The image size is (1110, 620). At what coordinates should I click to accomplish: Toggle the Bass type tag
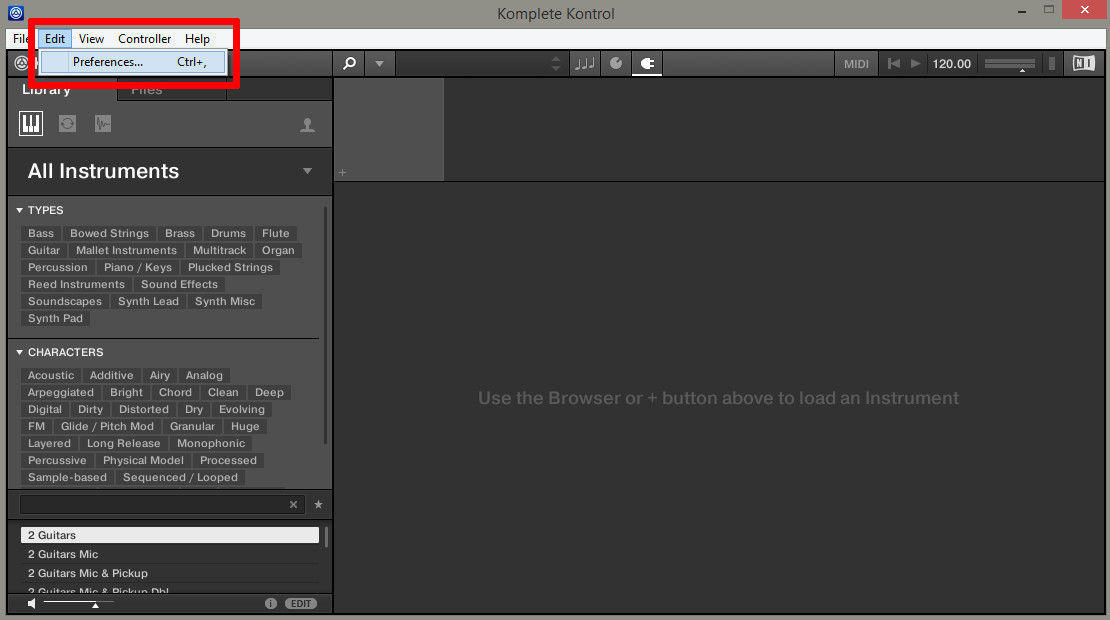click(x=41, y=234)
